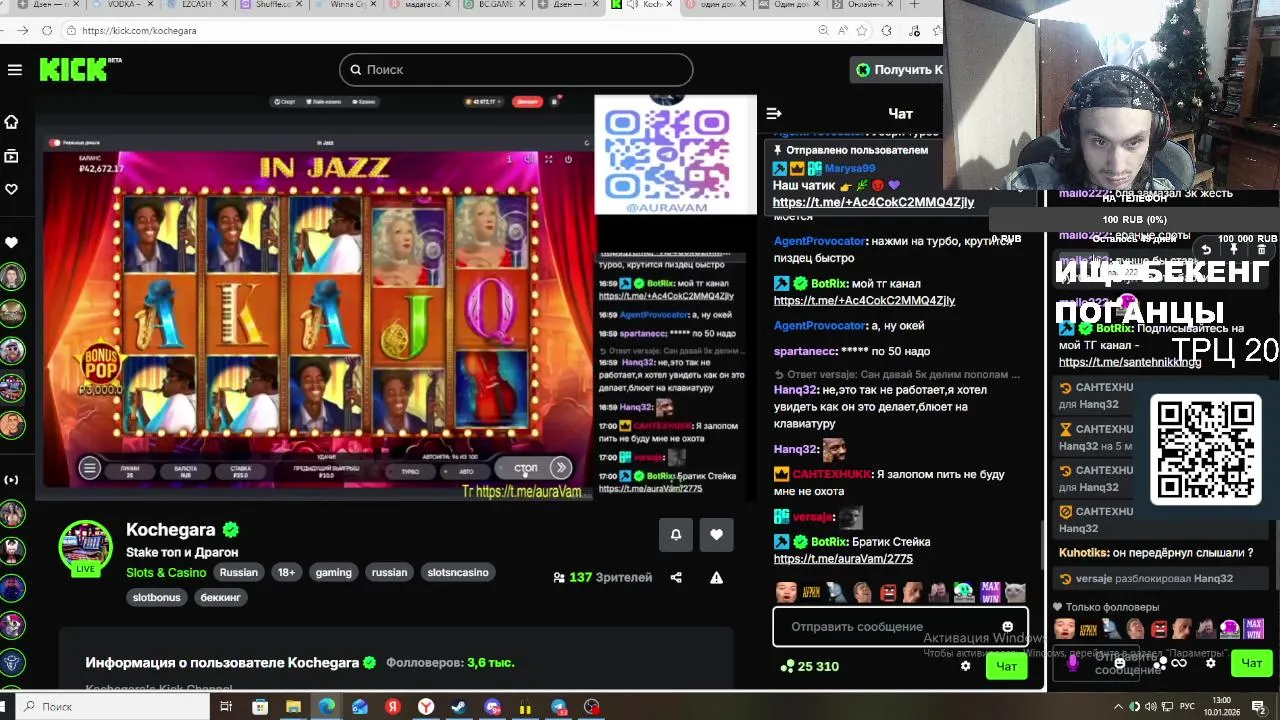Open the ЛИНИИ lines selector in the slot
This screenshot has height=720, width=1280.
tap(130, 471)
